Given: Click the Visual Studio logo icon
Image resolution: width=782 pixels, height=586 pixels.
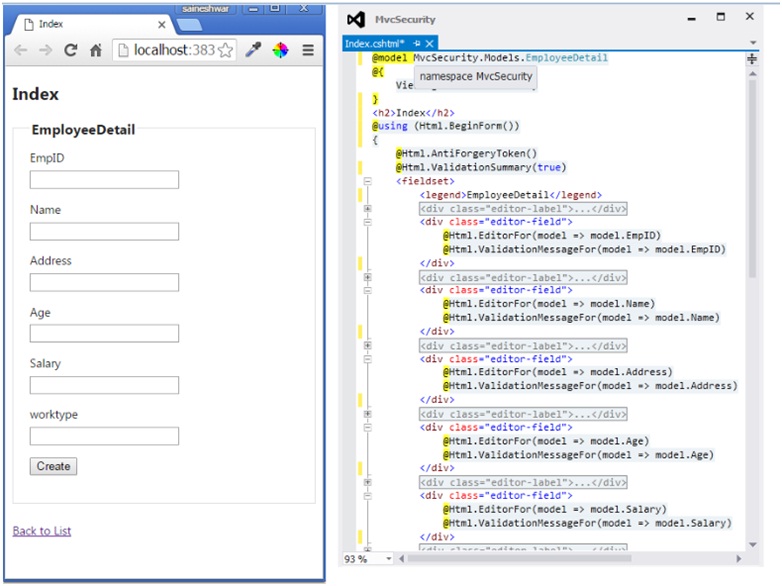Looking at the screenshot, I should pyautogui.click(x=356, y=19).
